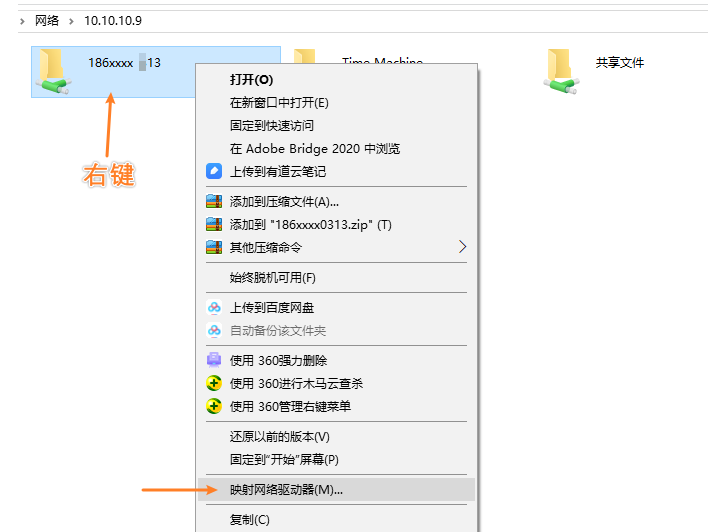Click the 186xxxx shared folder icon
This screenshot has height=532, width=714.
52,71
